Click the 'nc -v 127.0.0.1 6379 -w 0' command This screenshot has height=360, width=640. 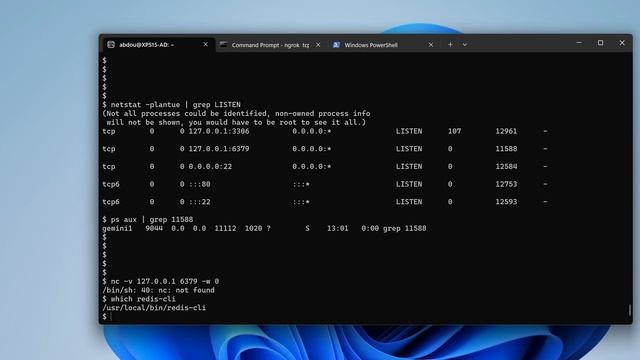165,282
